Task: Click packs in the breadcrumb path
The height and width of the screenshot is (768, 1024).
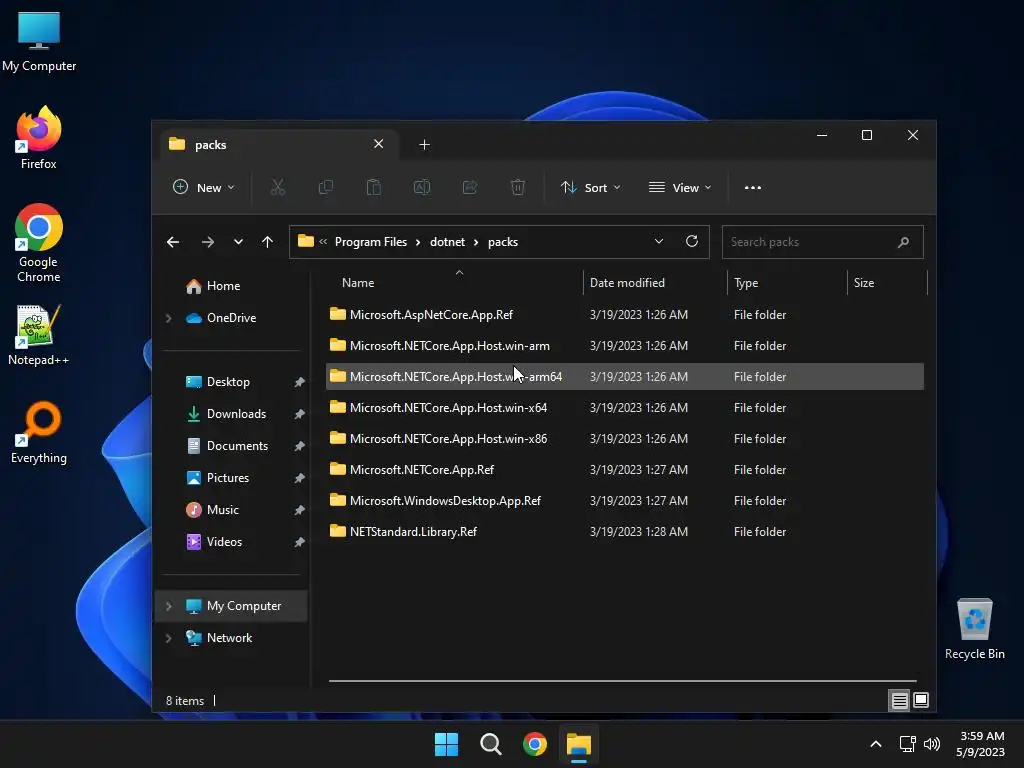Action: click(x=503, y=242)
